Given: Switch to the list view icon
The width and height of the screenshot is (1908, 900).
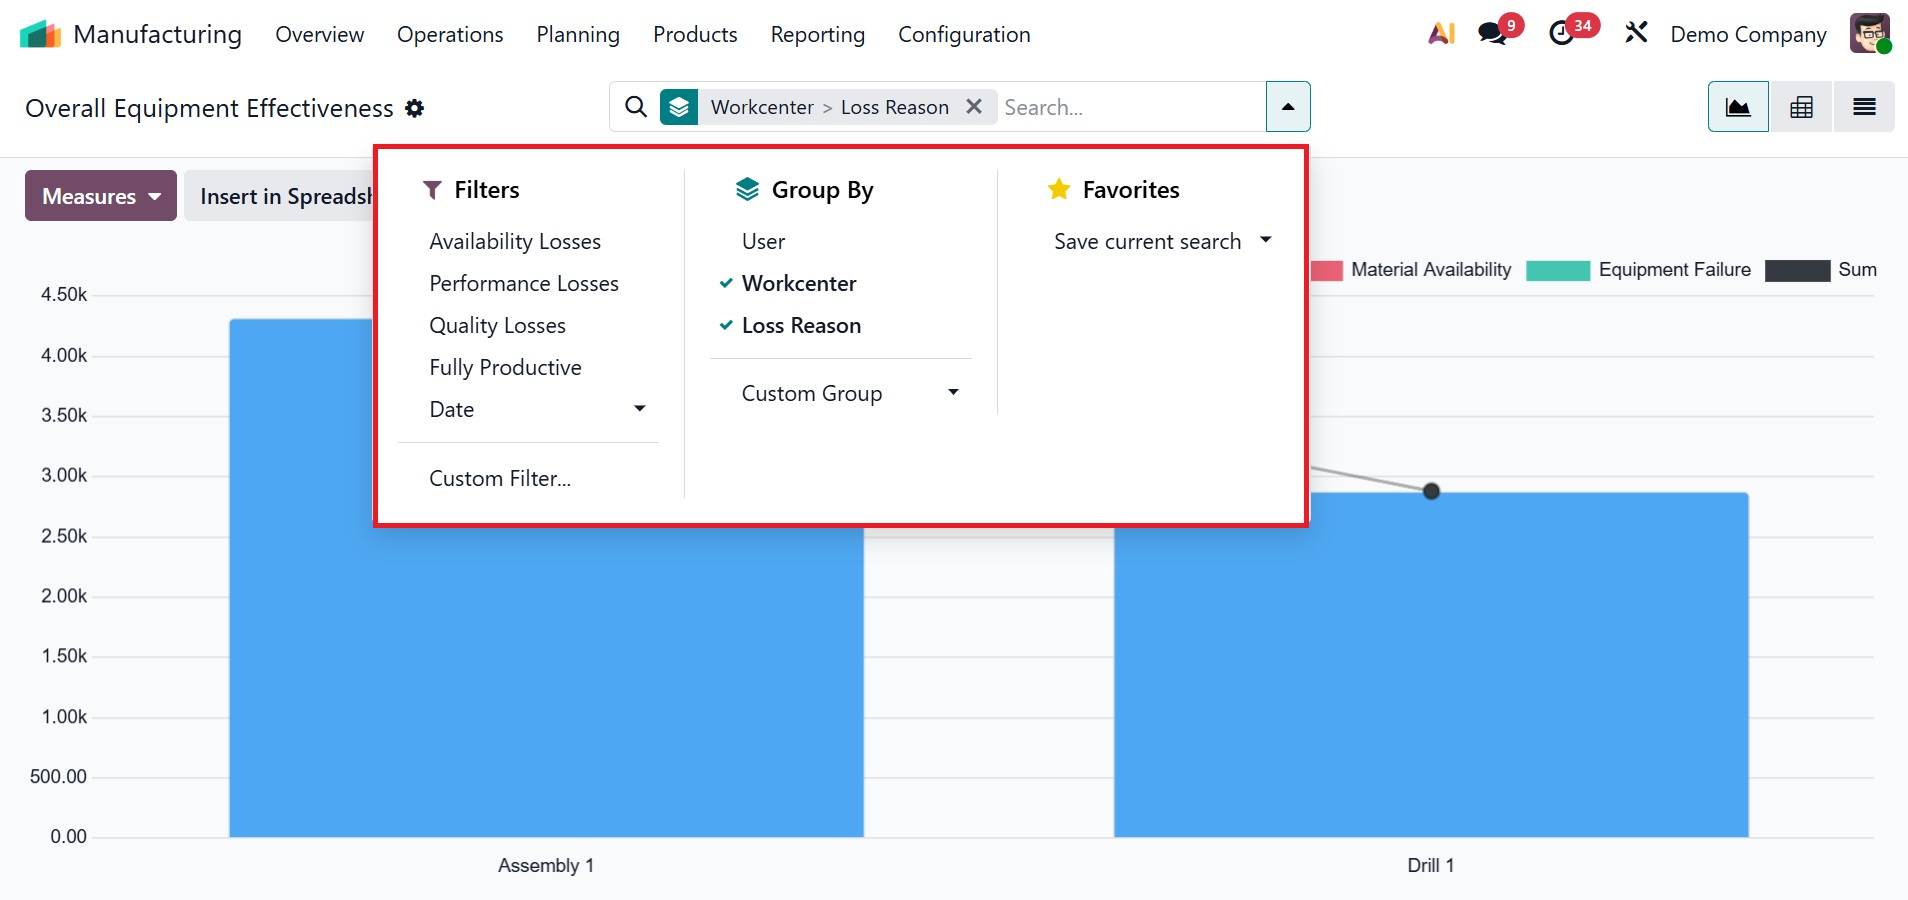Looking at the screenshot, I should (1864, 107).
